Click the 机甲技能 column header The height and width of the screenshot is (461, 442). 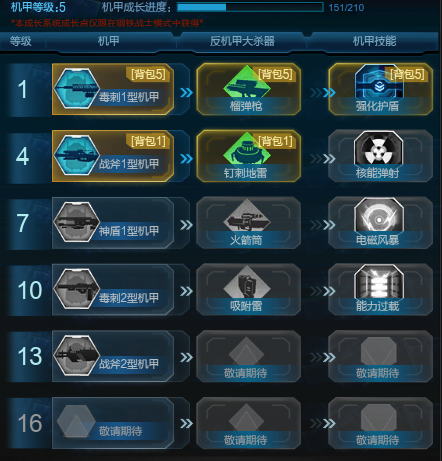374,41
